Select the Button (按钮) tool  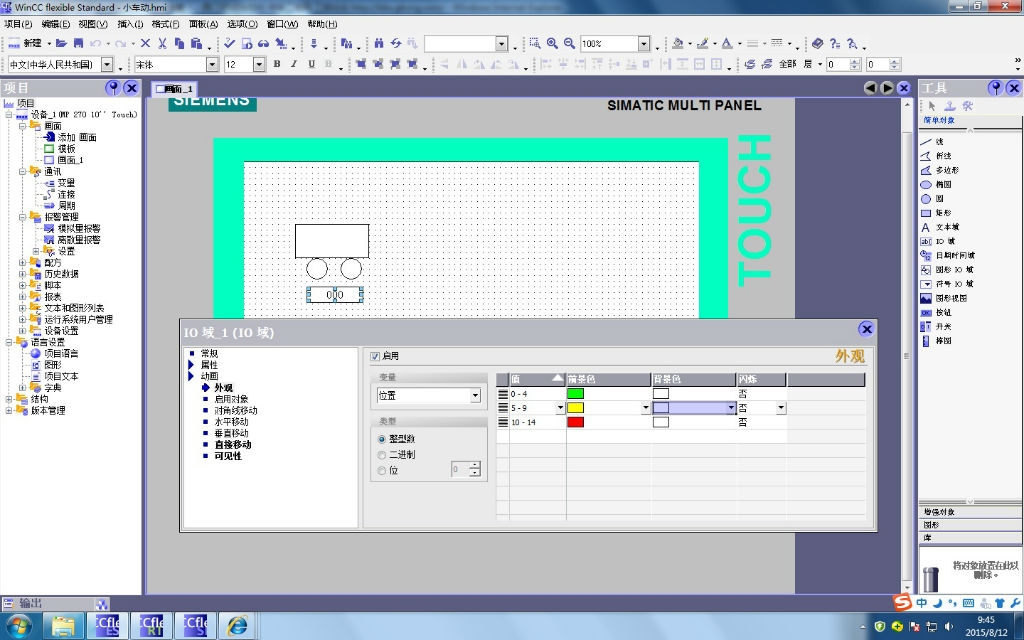pos(935,313)
